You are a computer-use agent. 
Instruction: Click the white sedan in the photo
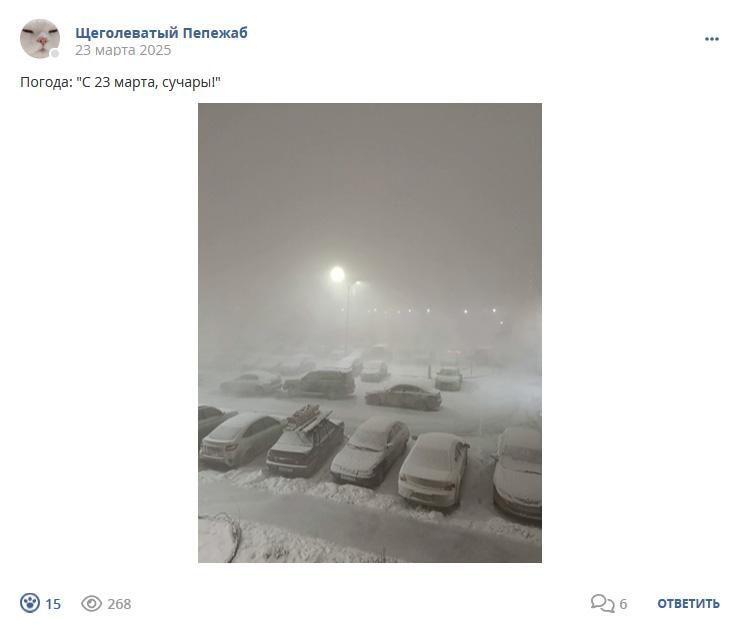tap(433, 470)
